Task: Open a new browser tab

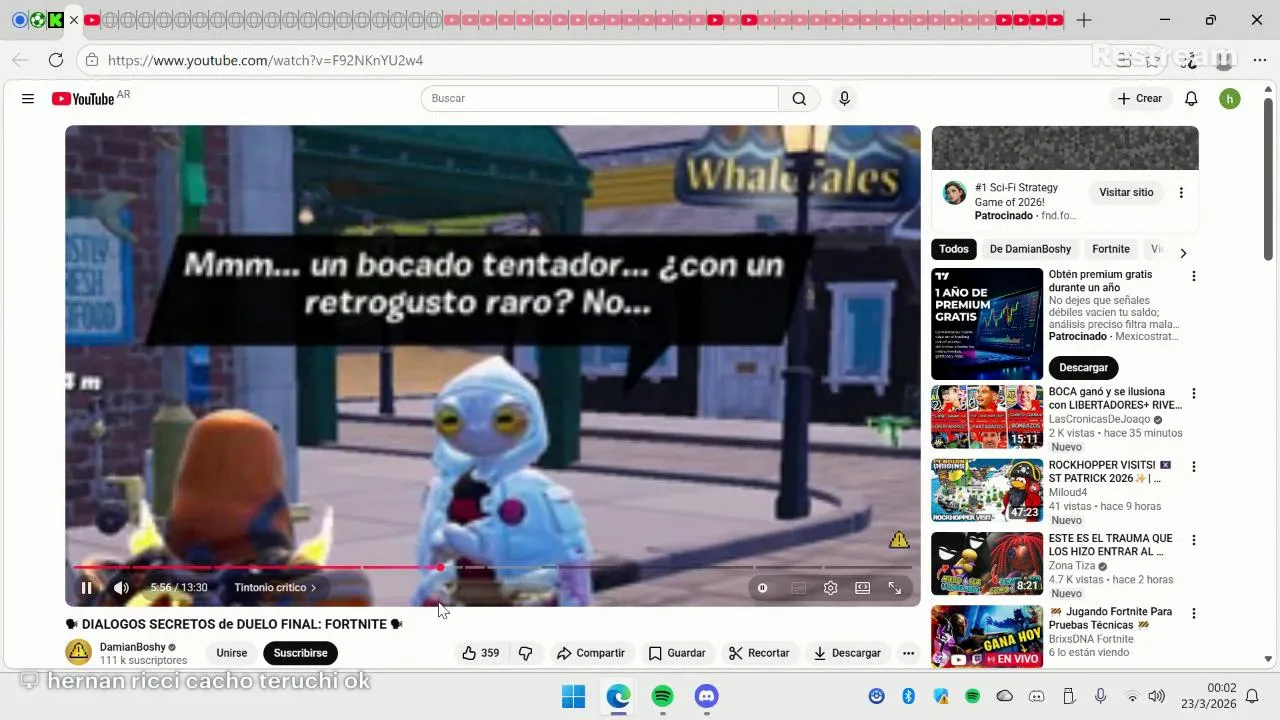Action: pos(1084,20)
